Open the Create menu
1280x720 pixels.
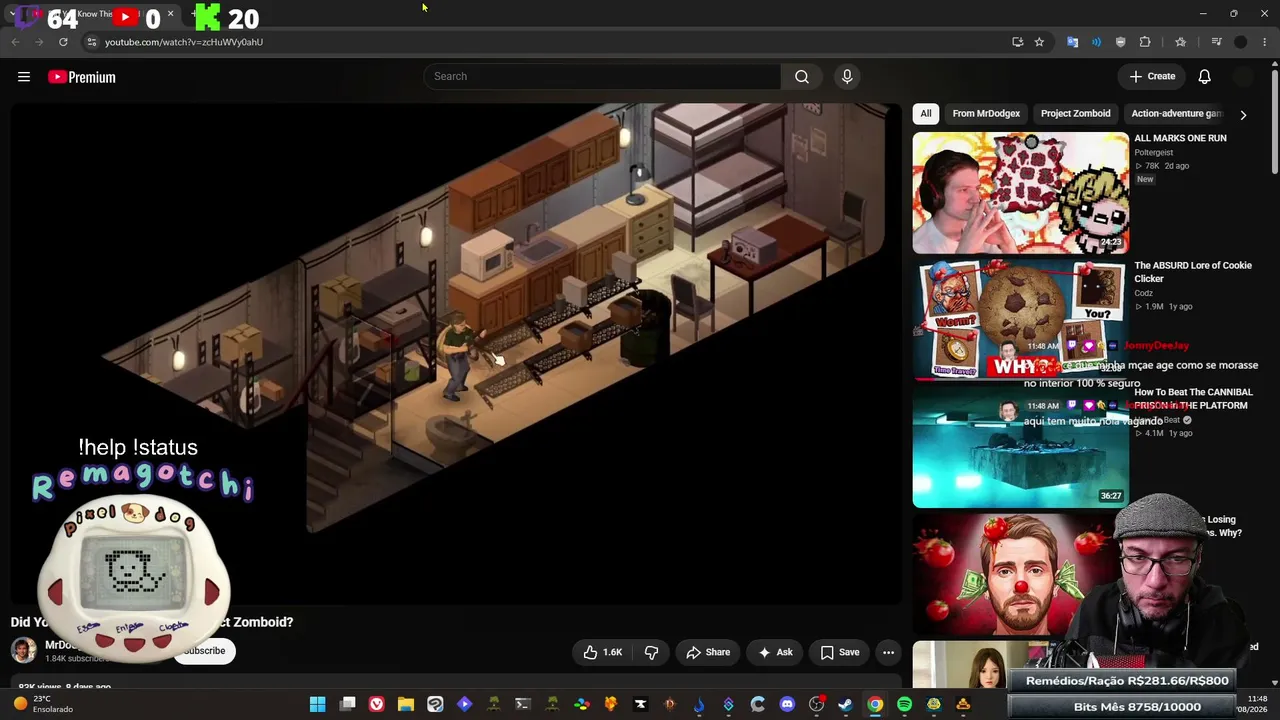[x=1152, y=77]
